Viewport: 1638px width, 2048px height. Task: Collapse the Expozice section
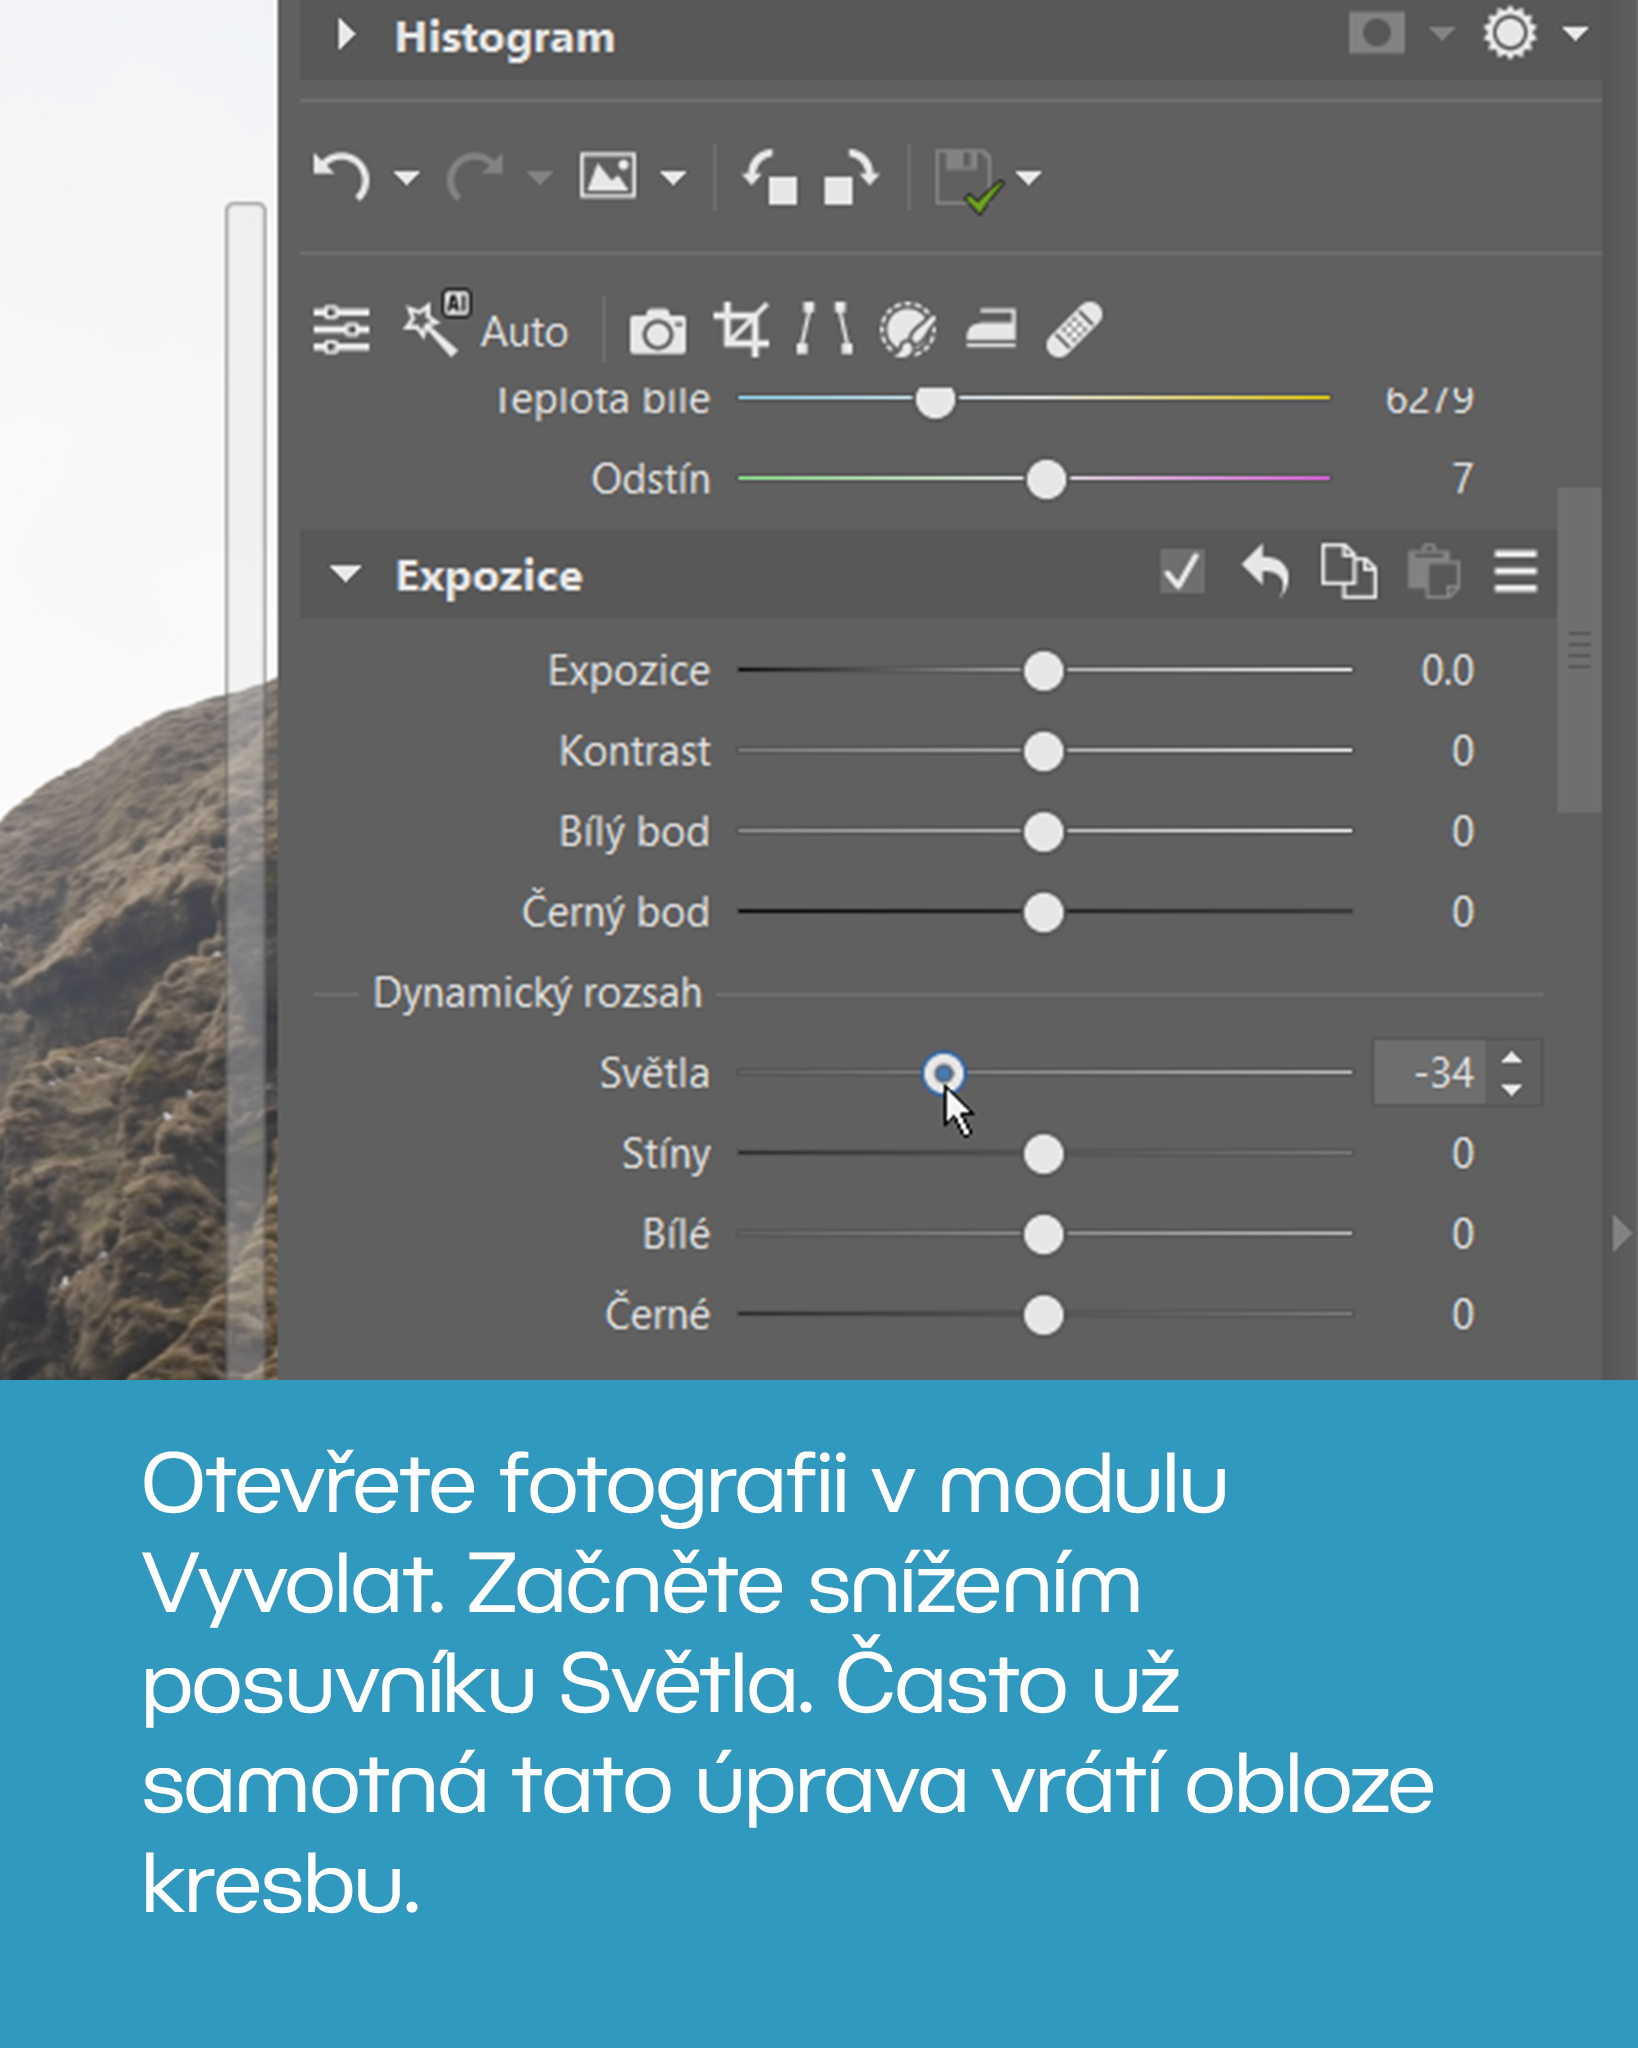tap(346, 575)
